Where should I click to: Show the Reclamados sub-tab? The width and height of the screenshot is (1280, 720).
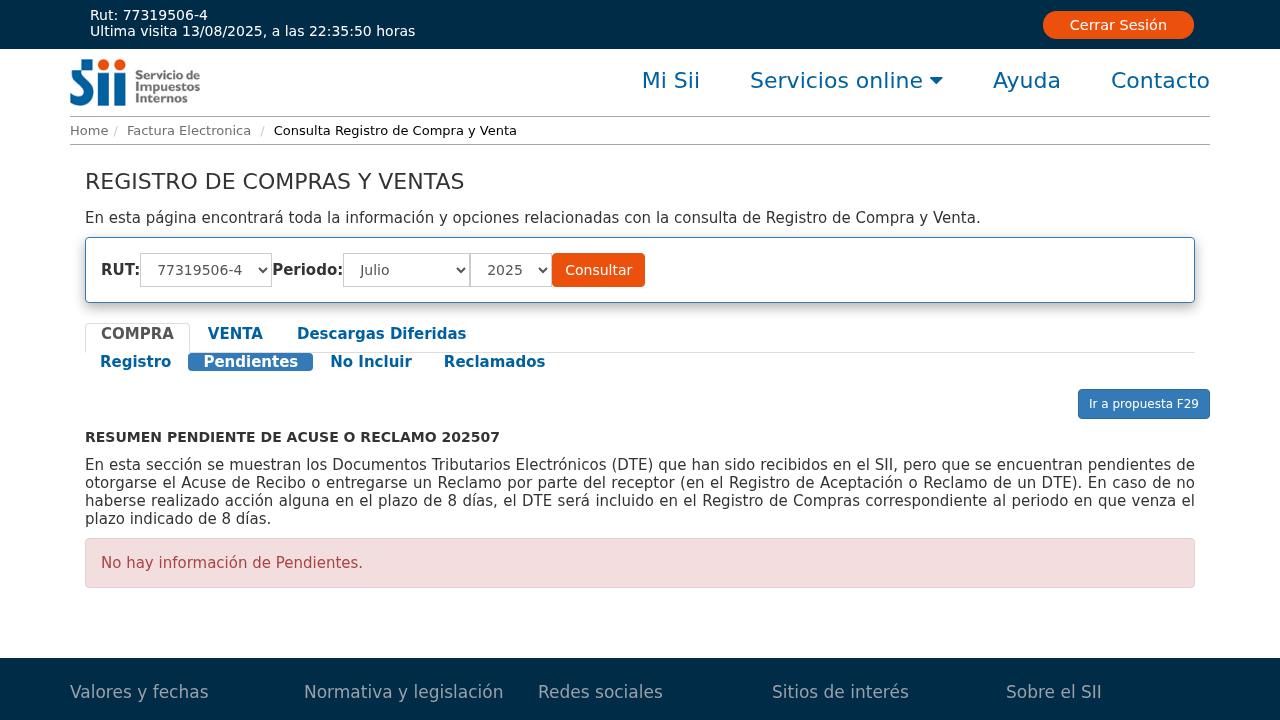[494, 362]
